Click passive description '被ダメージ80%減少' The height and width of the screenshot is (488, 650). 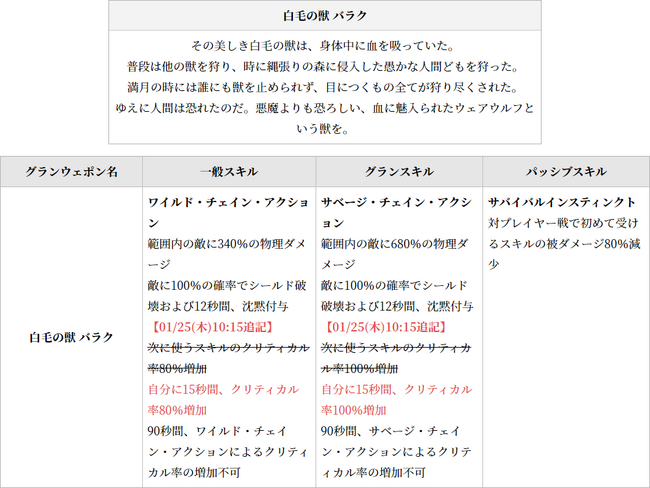click(565, 254)
